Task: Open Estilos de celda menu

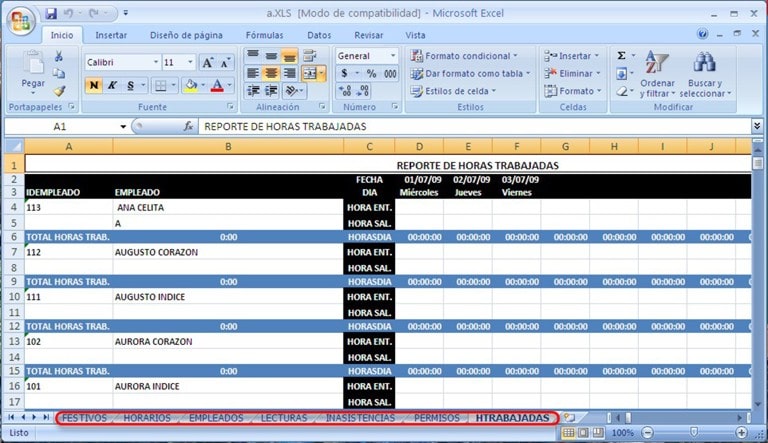Action: (454, 91)
